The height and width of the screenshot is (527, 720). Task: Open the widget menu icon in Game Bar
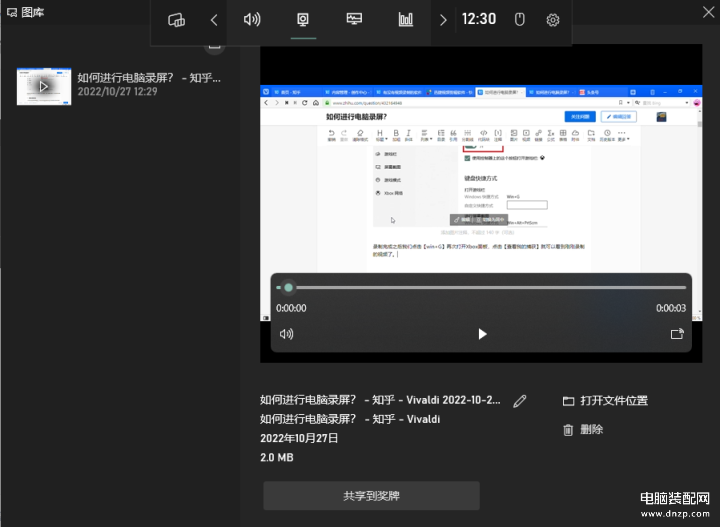(x=176, y=20)
